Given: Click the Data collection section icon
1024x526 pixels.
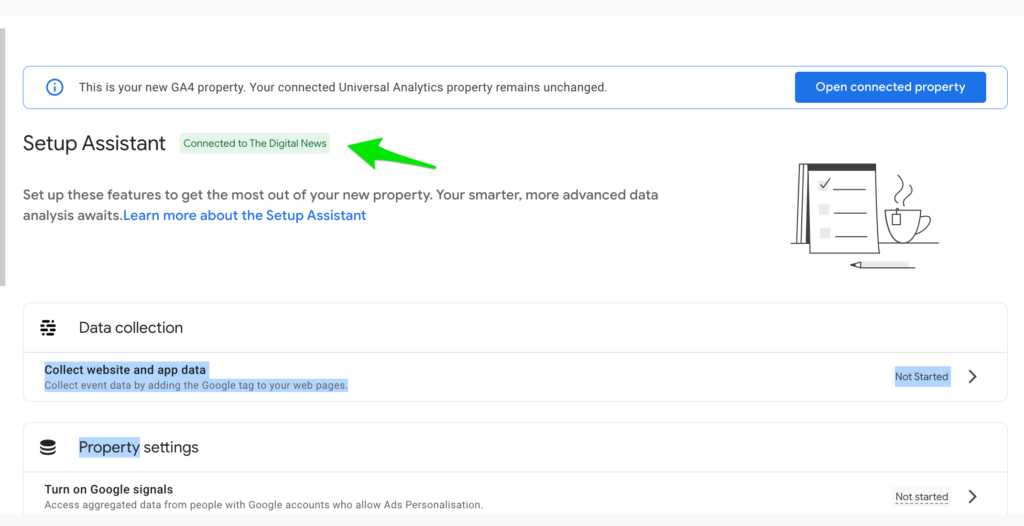Looking at the screenshot, I should (48, 328).
